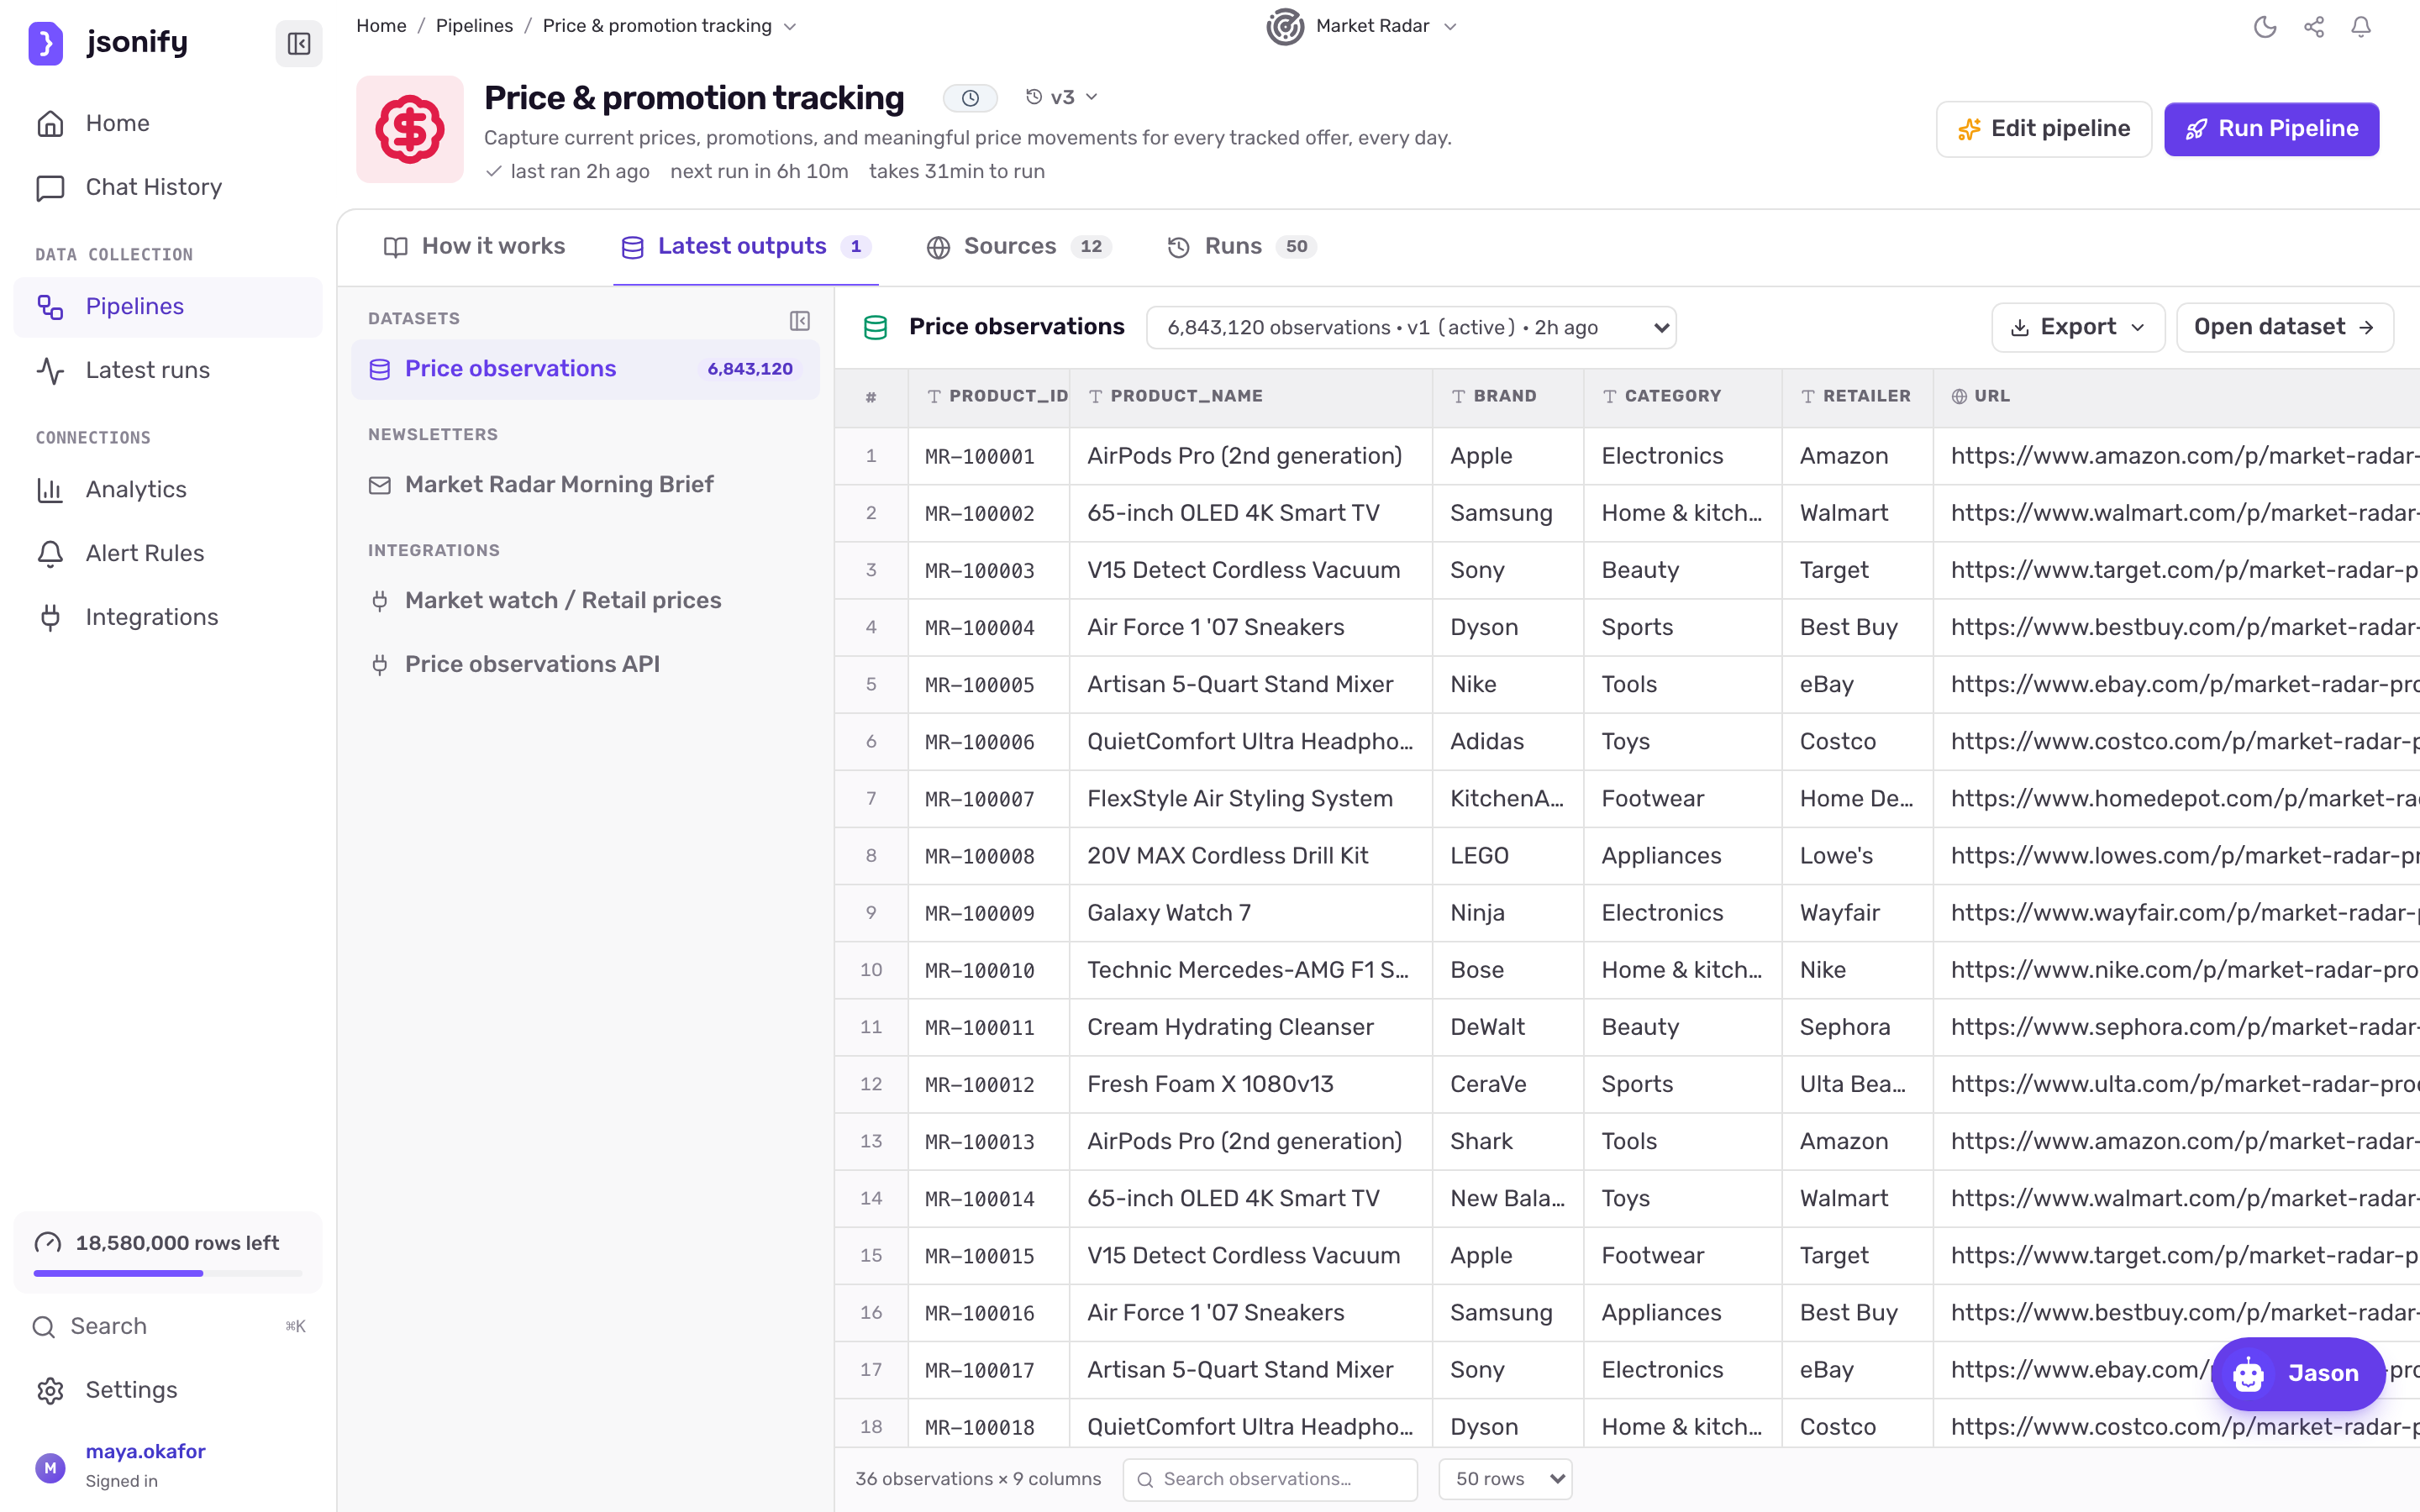Viewport: 2420px width, 1512px height.
Task: Click Open dataset button
Action: 2284,327
